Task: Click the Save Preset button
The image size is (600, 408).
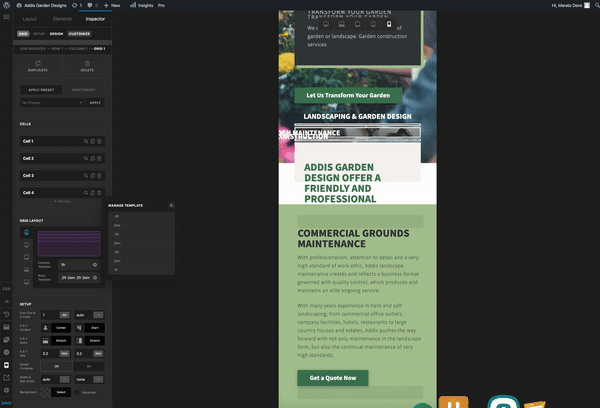Action: 83,90
